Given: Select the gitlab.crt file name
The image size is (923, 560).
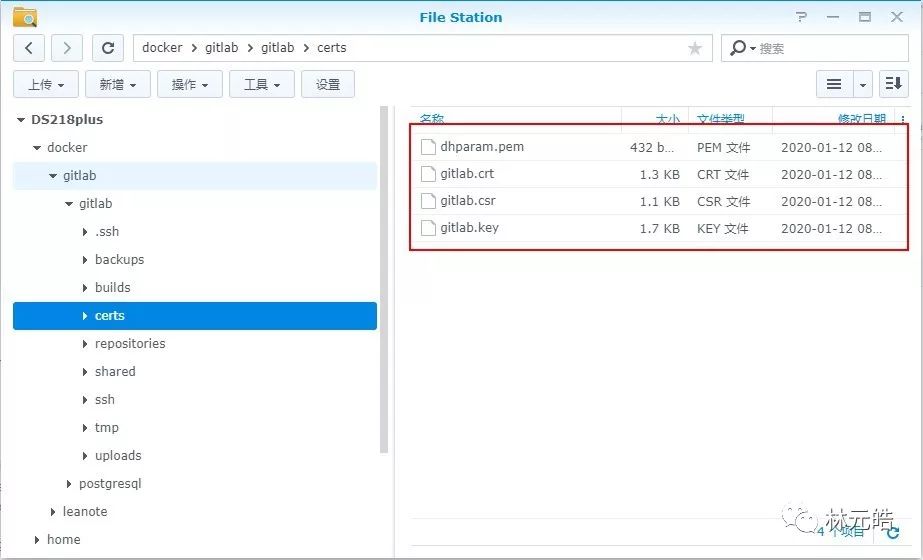Looking at the screenshot, I should click(x=467, y=174).
